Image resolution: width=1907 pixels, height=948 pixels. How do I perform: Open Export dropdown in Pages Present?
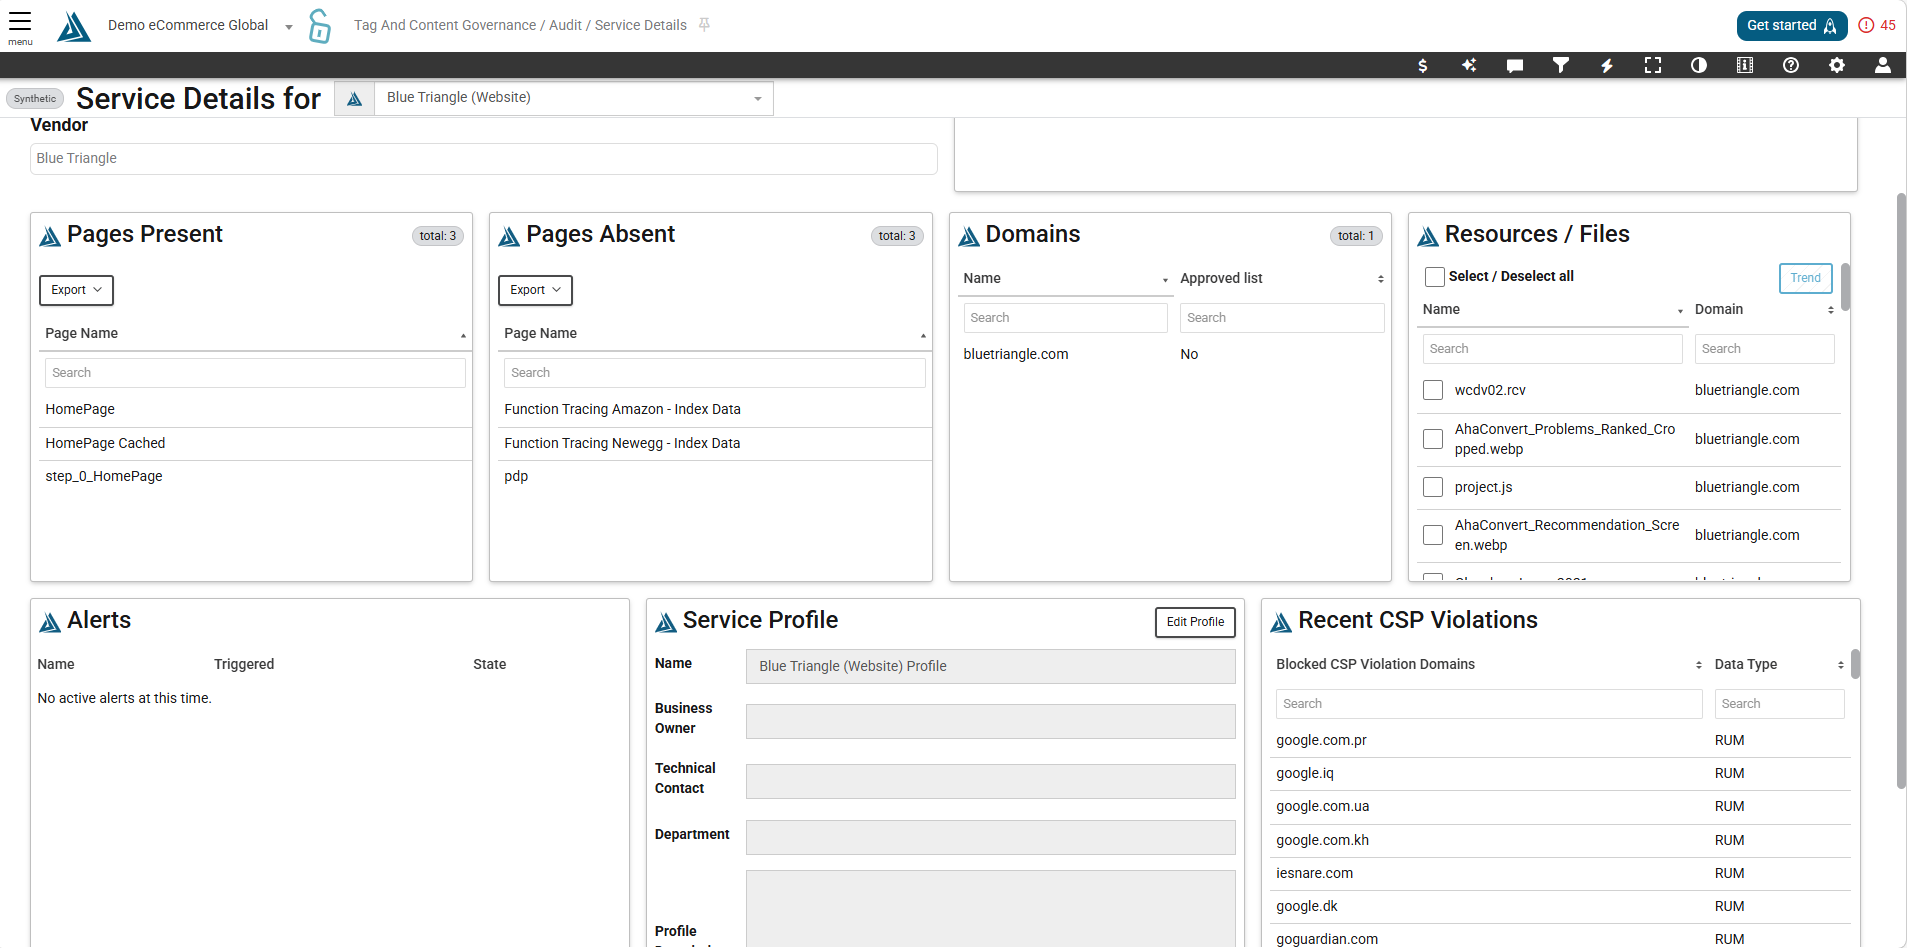76,290
